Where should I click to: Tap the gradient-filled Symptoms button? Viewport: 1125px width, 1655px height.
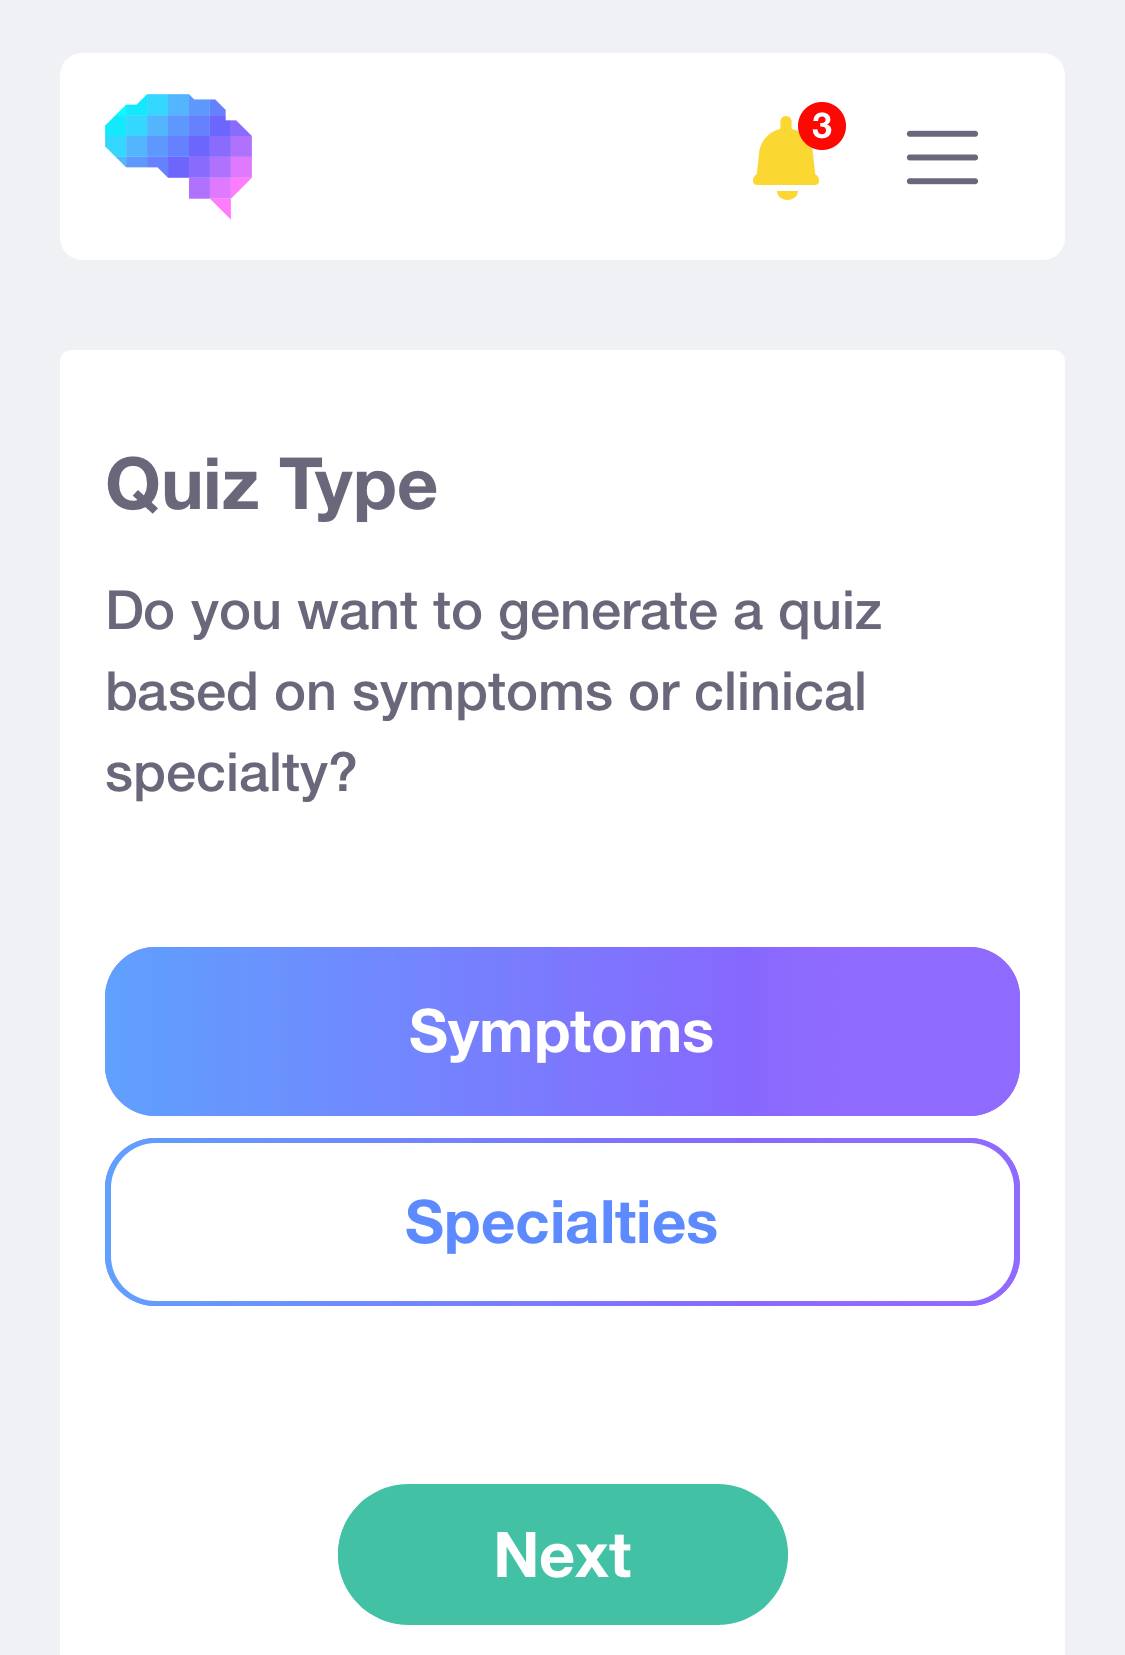pos(562,1031)
